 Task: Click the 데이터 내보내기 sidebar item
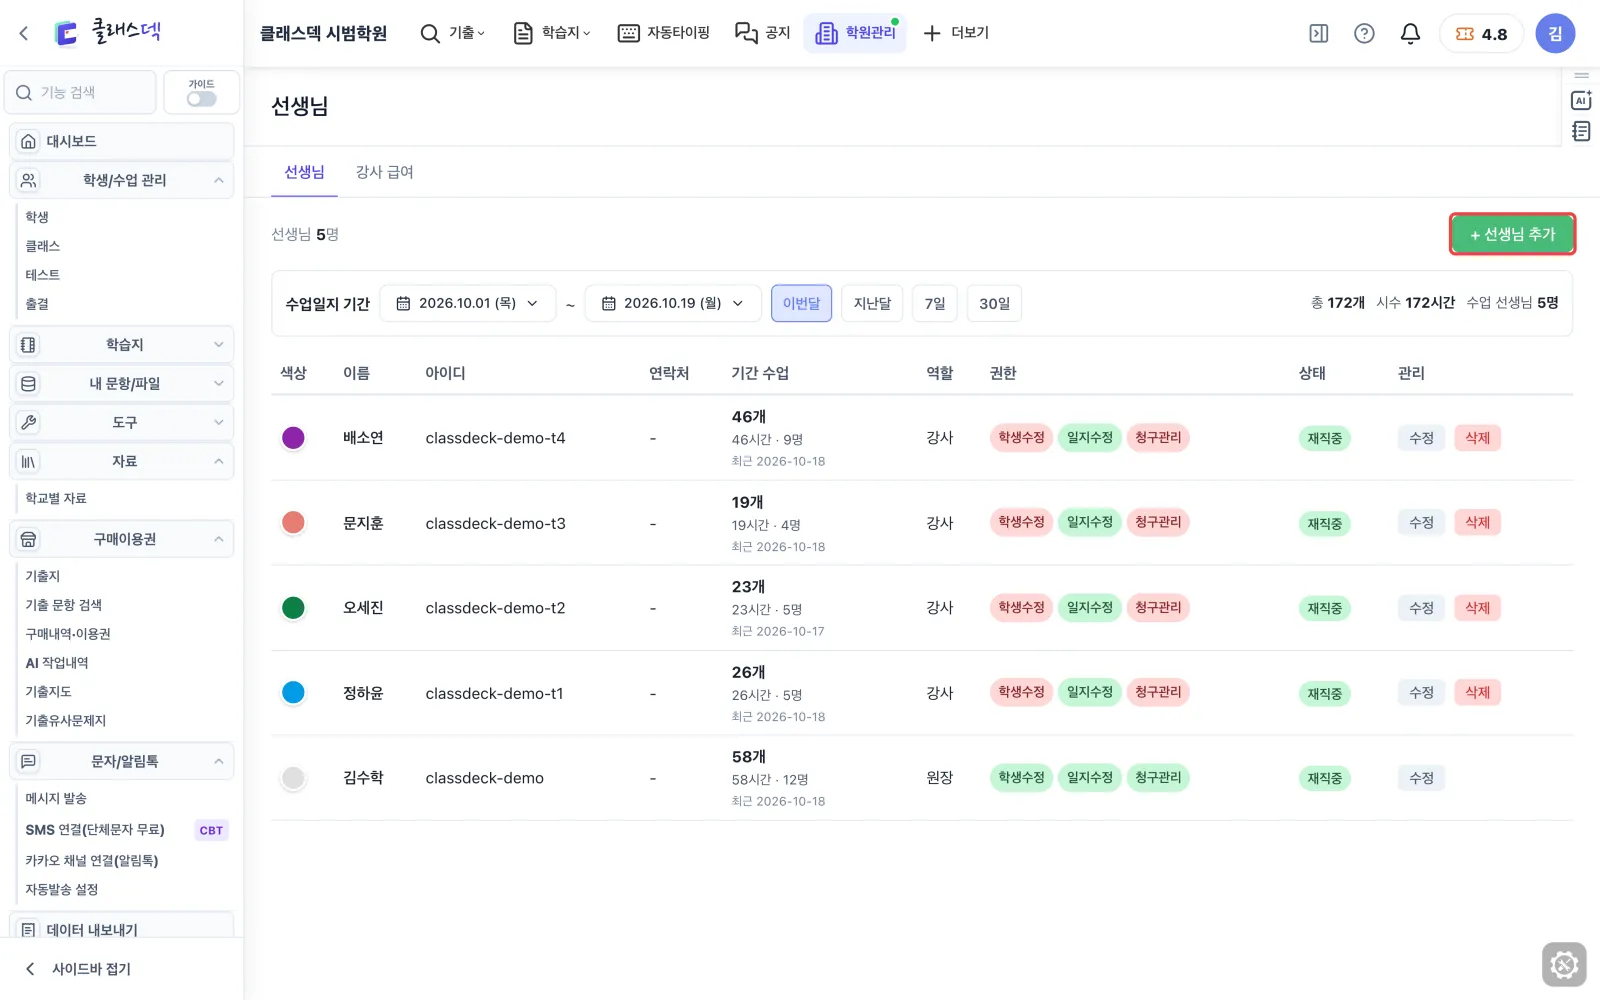121,929
